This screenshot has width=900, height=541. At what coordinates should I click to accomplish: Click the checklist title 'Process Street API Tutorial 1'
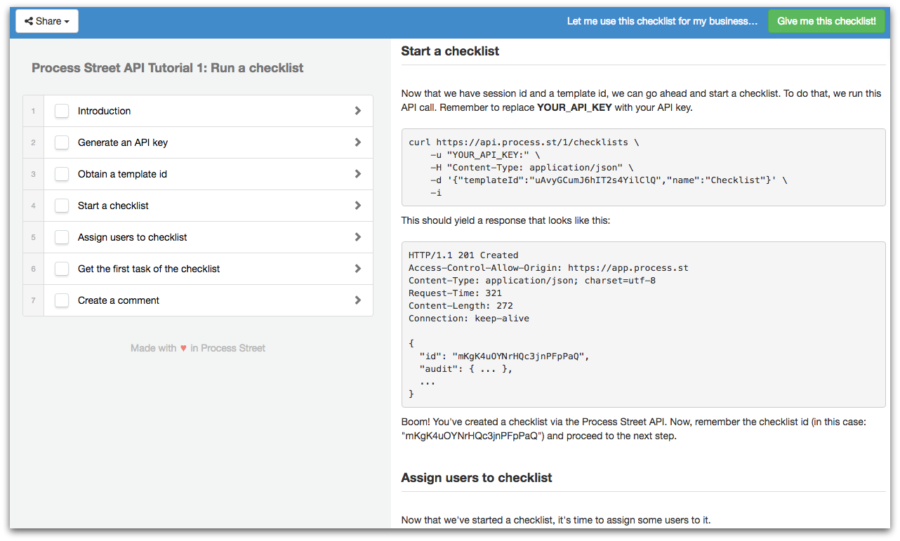pyautogui.click(x=167, y=68)
